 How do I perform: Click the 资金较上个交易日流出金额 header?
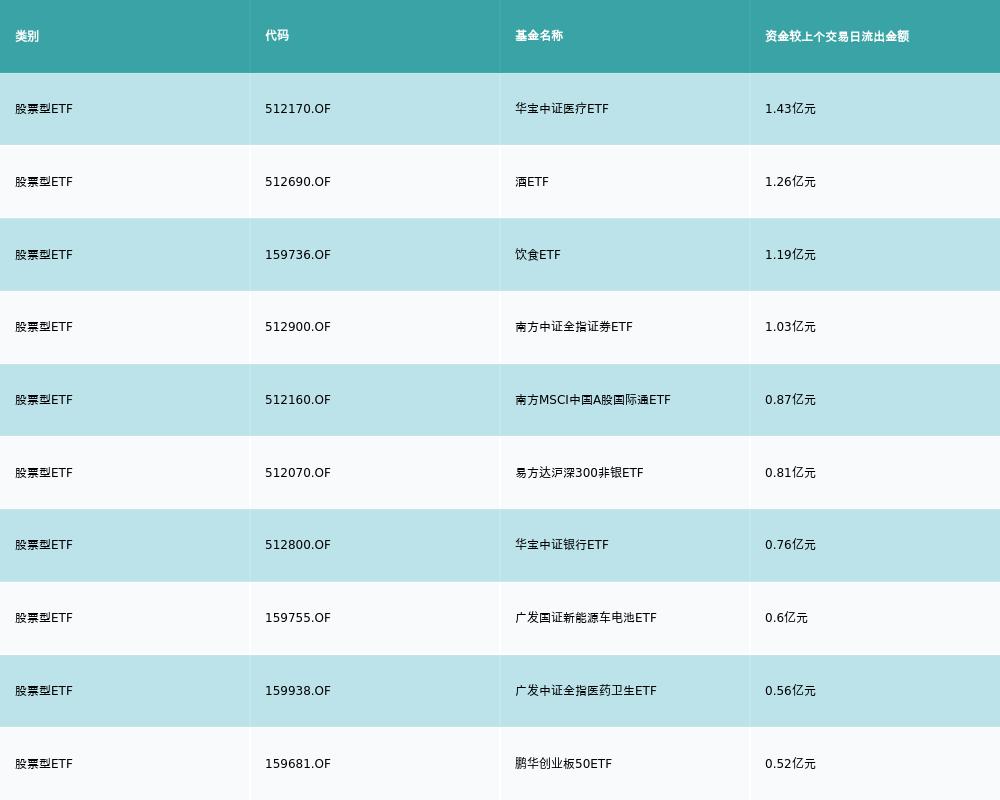[x=837, y=36]
